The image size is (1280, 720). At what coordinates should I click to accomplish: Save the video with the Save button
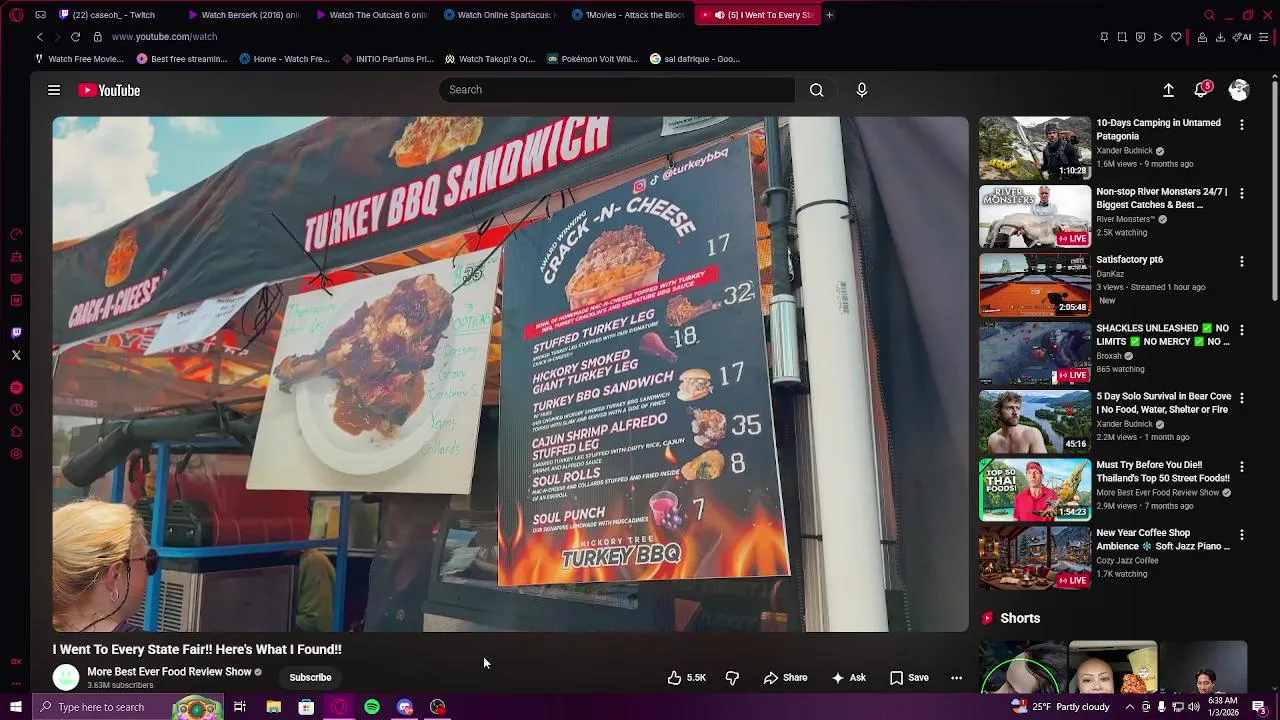pyautogui.click(x=909, y=678)
